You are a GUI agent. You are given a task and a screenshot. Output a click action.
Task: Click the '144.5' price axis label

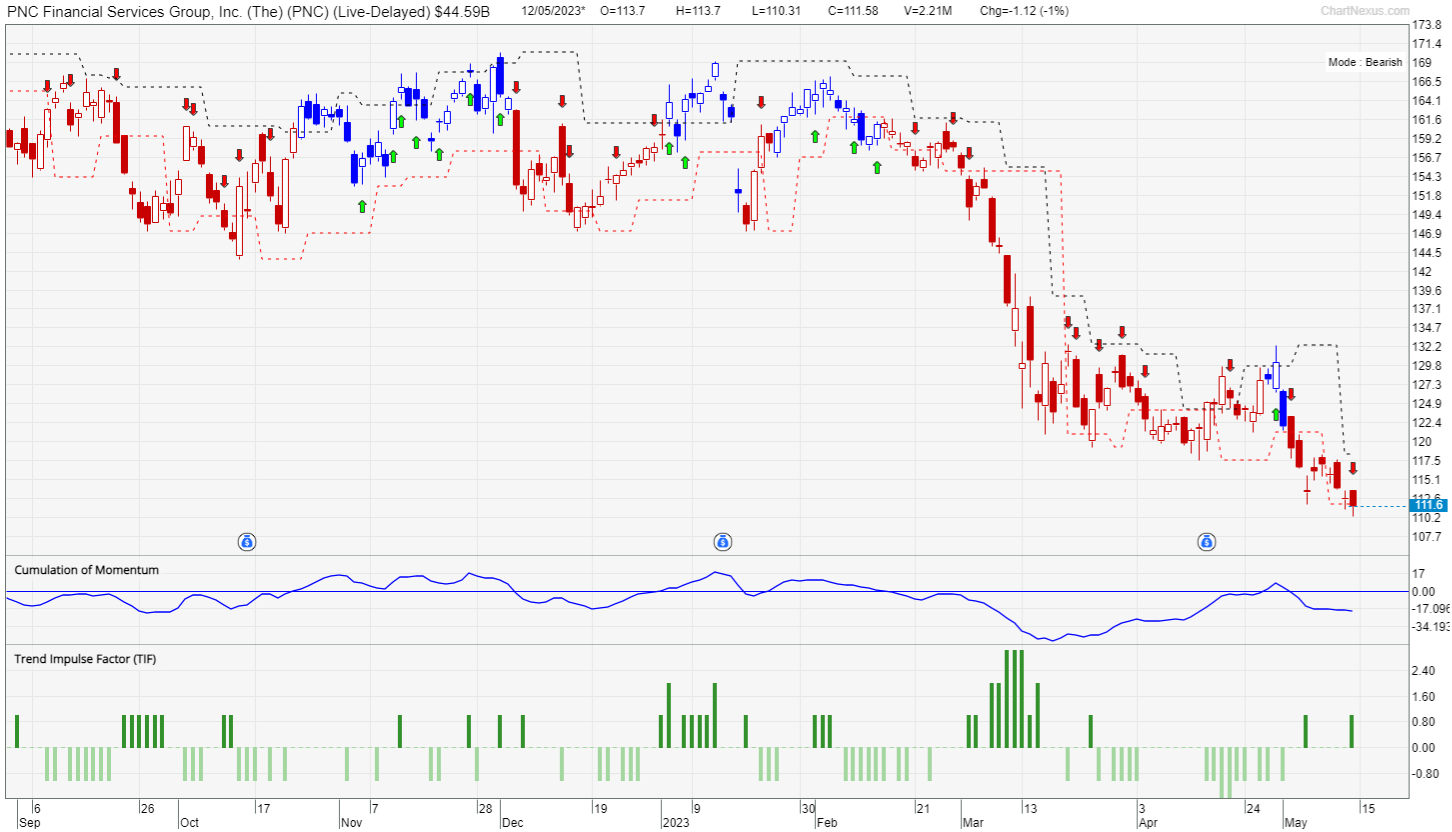1427,252
